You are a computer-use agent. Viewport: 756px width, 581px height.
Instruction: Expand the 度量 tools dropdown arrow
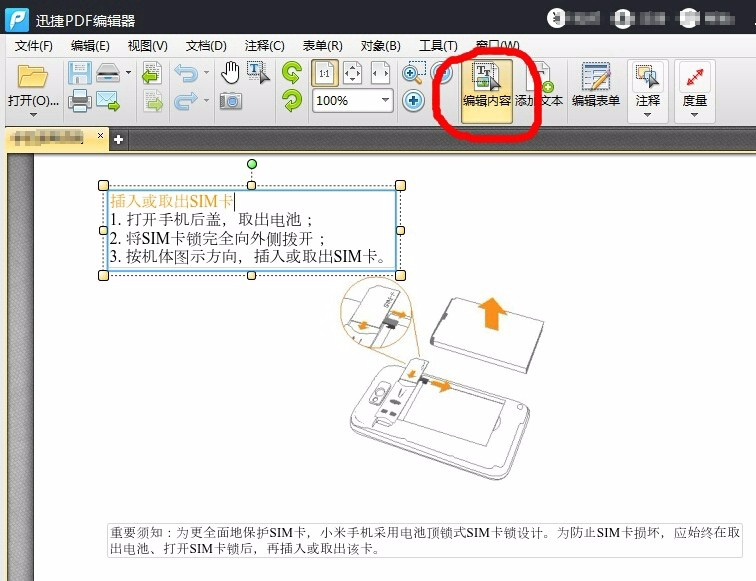coord(694,115)
